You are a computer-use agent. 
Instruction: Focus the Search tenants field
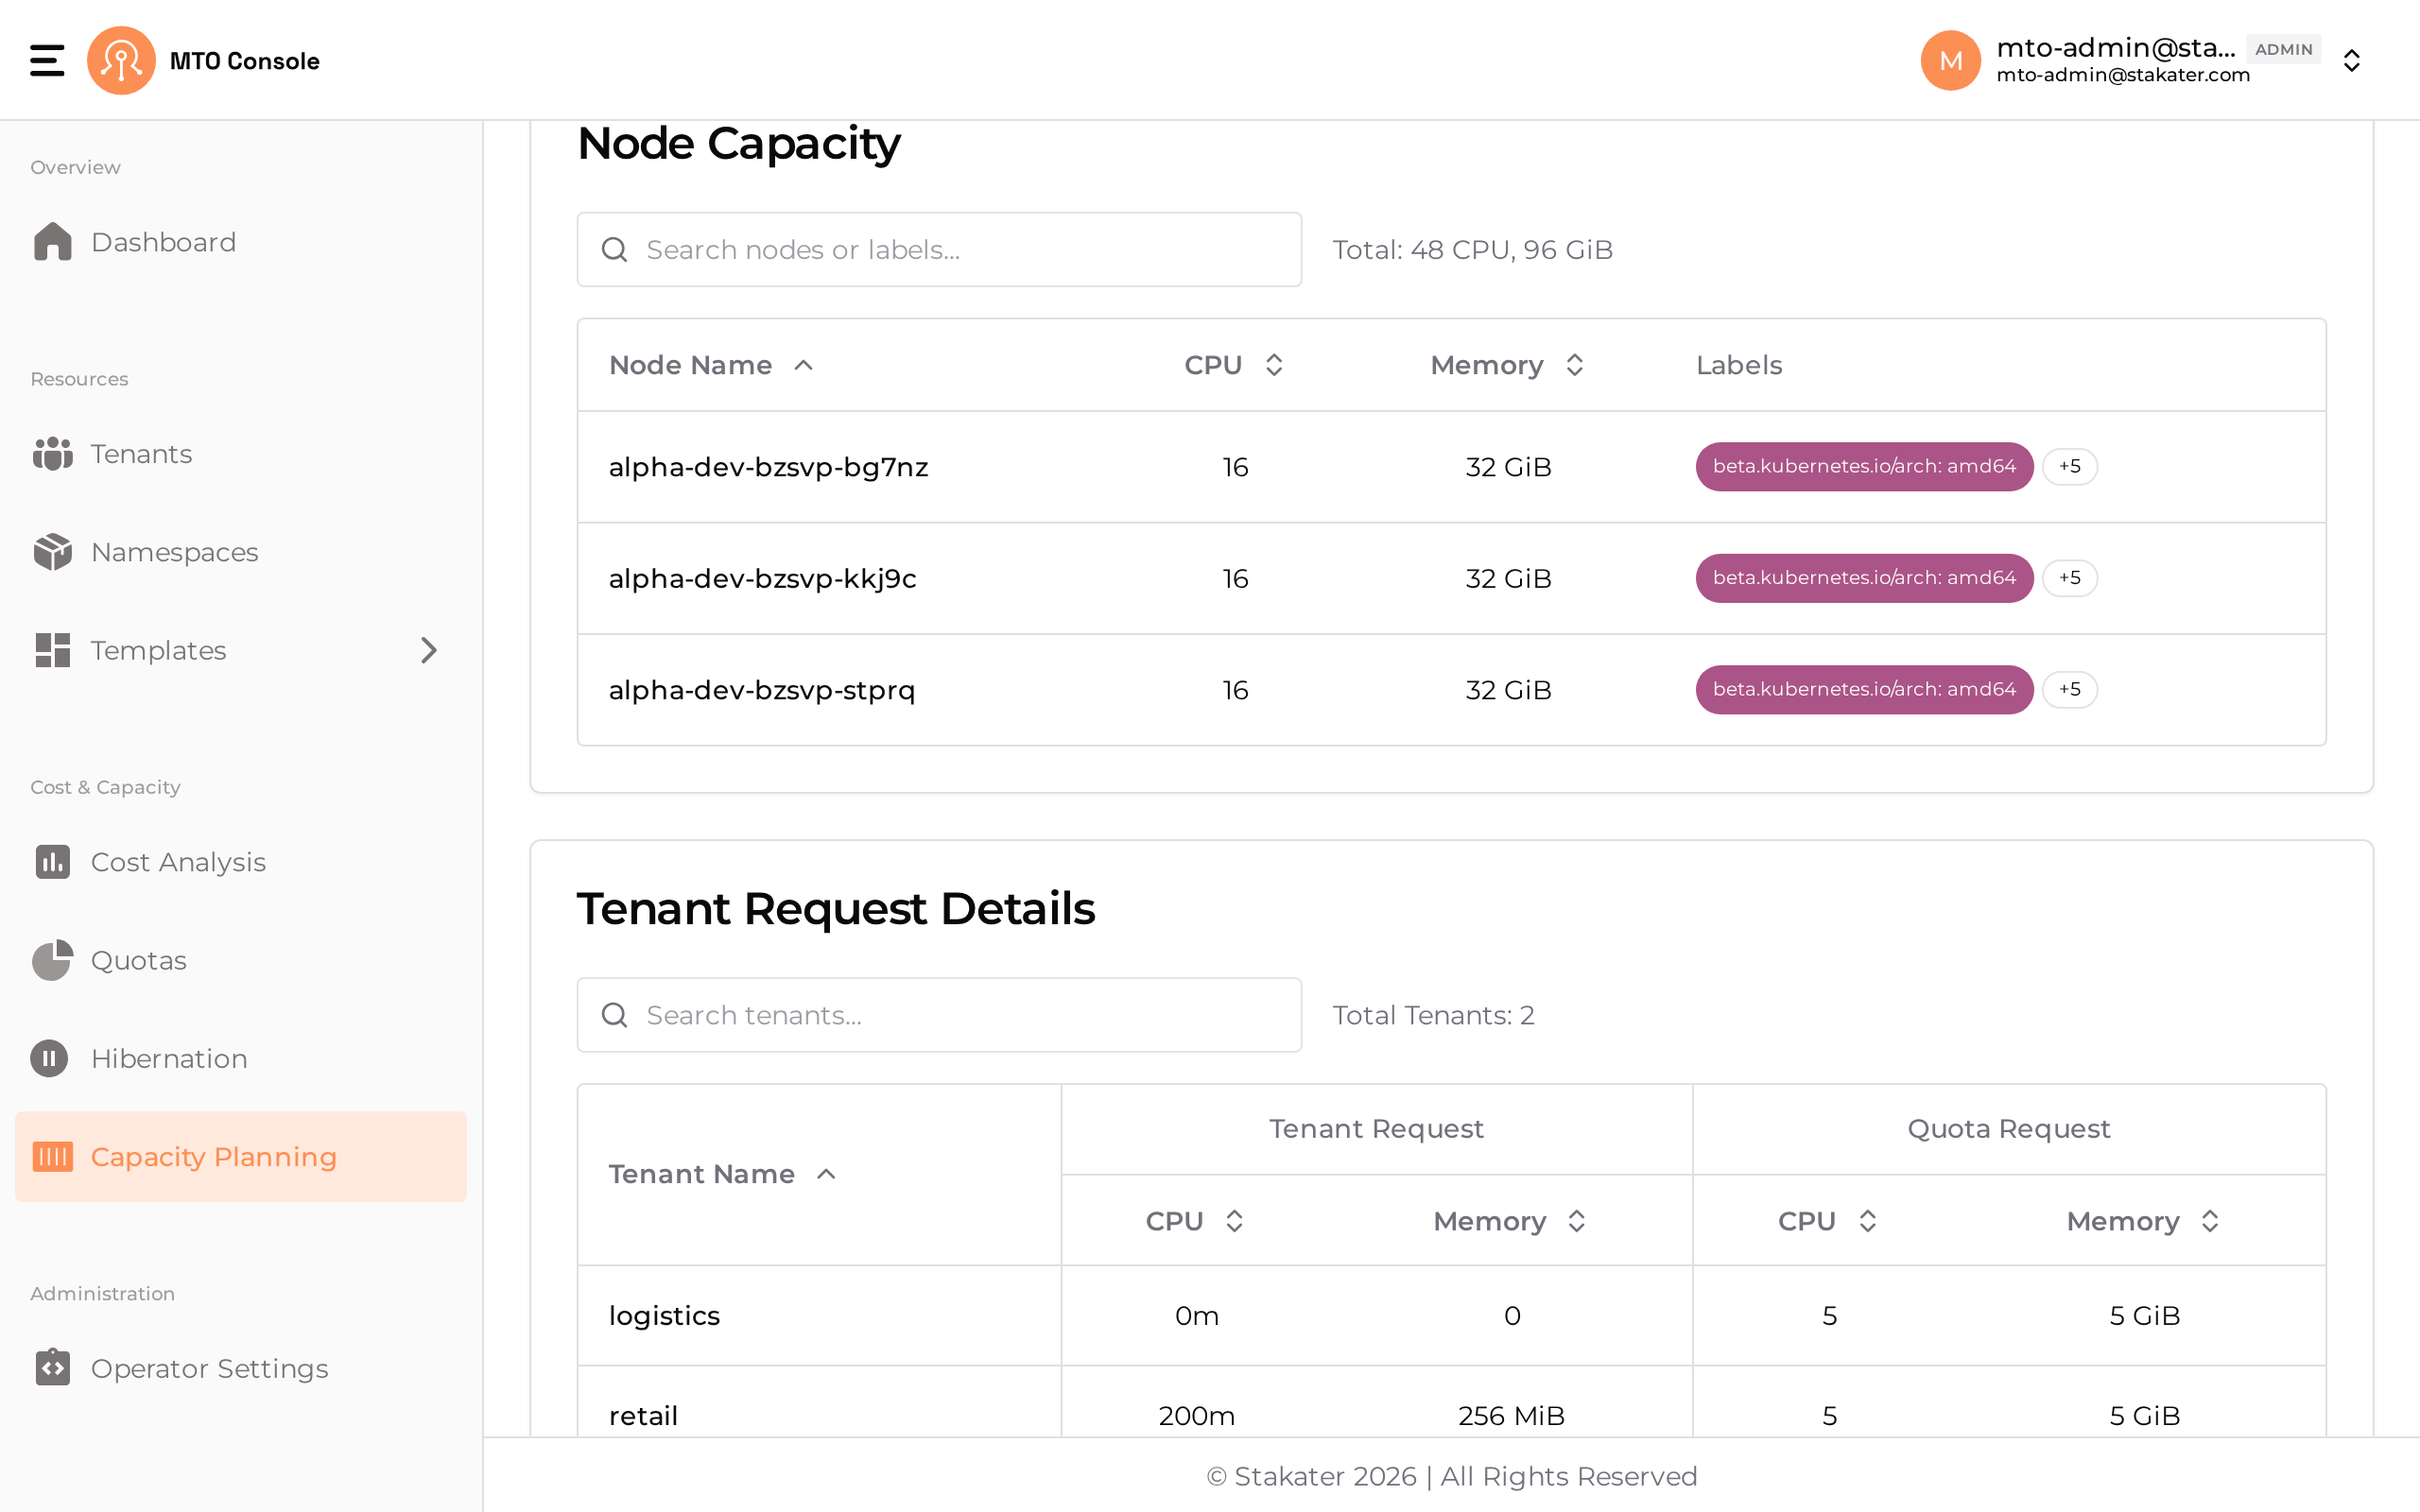[x=939, y=1015]
